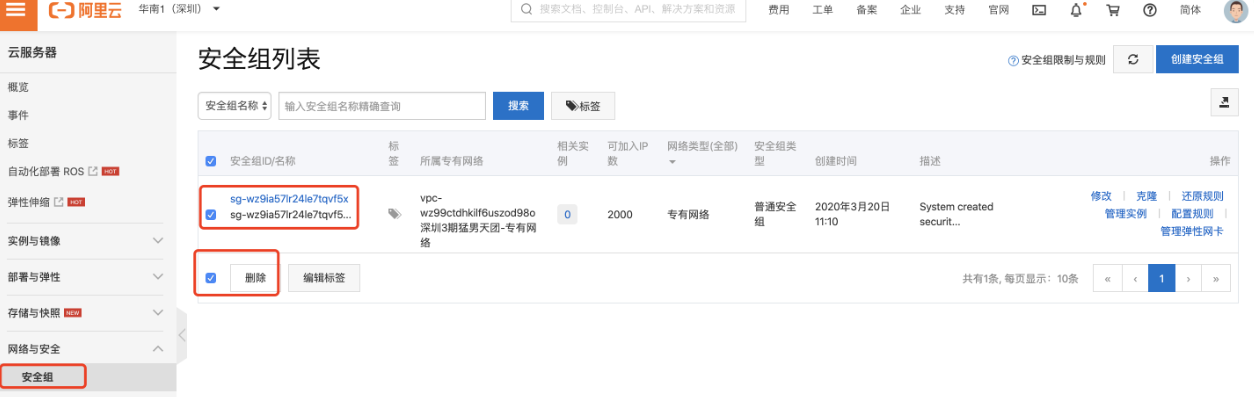Viewport: 1254px width, 397px height.
Task: Open security group sg-wz9ia57lr24le7tqvf5x link
Action: click(289, 198)
